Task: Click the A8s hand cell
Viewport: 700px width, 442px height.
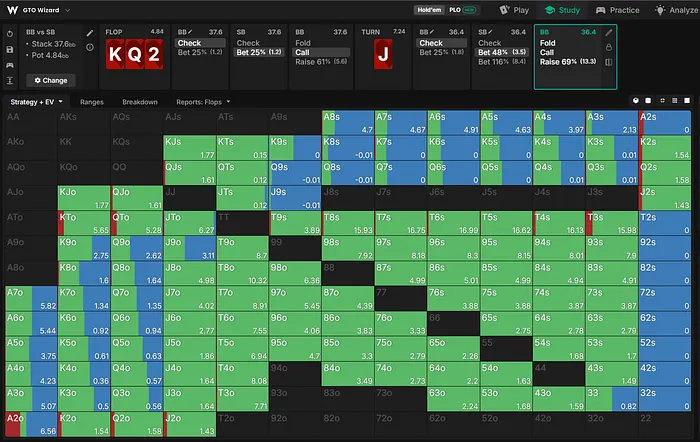Action: (348, 123)
